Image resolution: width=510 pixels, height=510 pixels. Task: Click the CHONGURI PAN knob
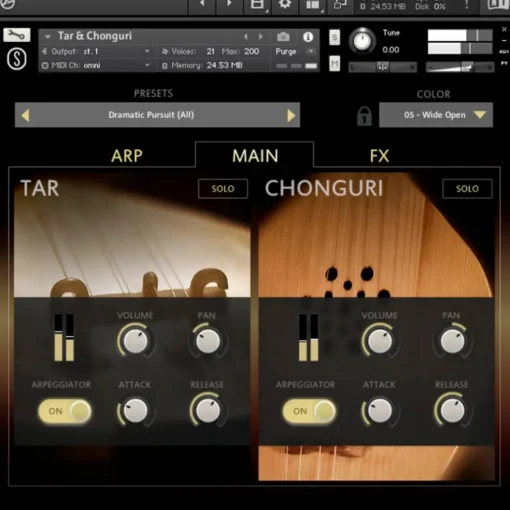(452, 341)
